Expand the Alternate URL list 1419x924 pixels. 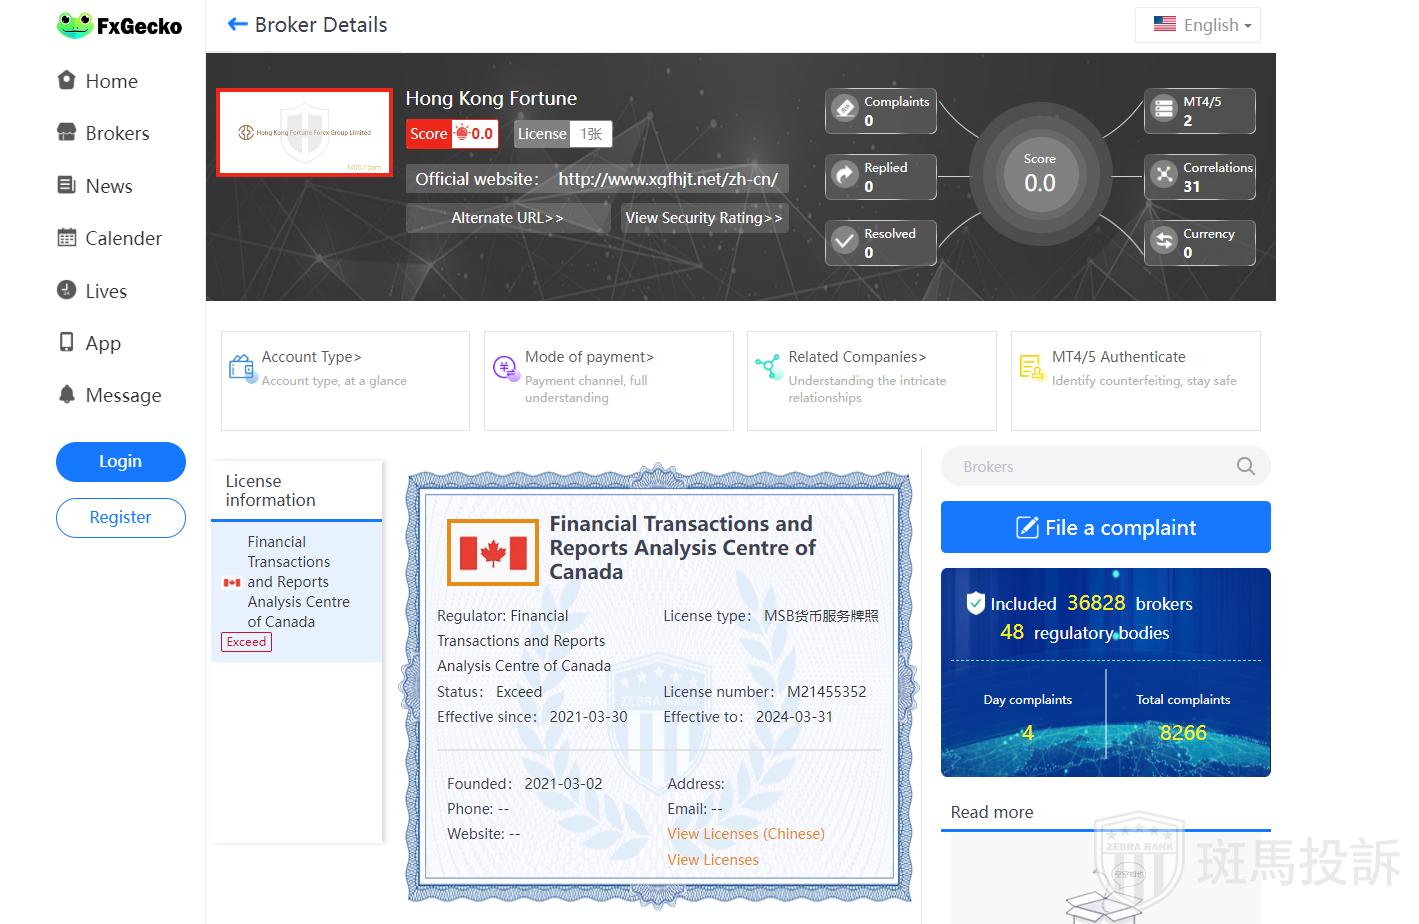pos(507,218)
